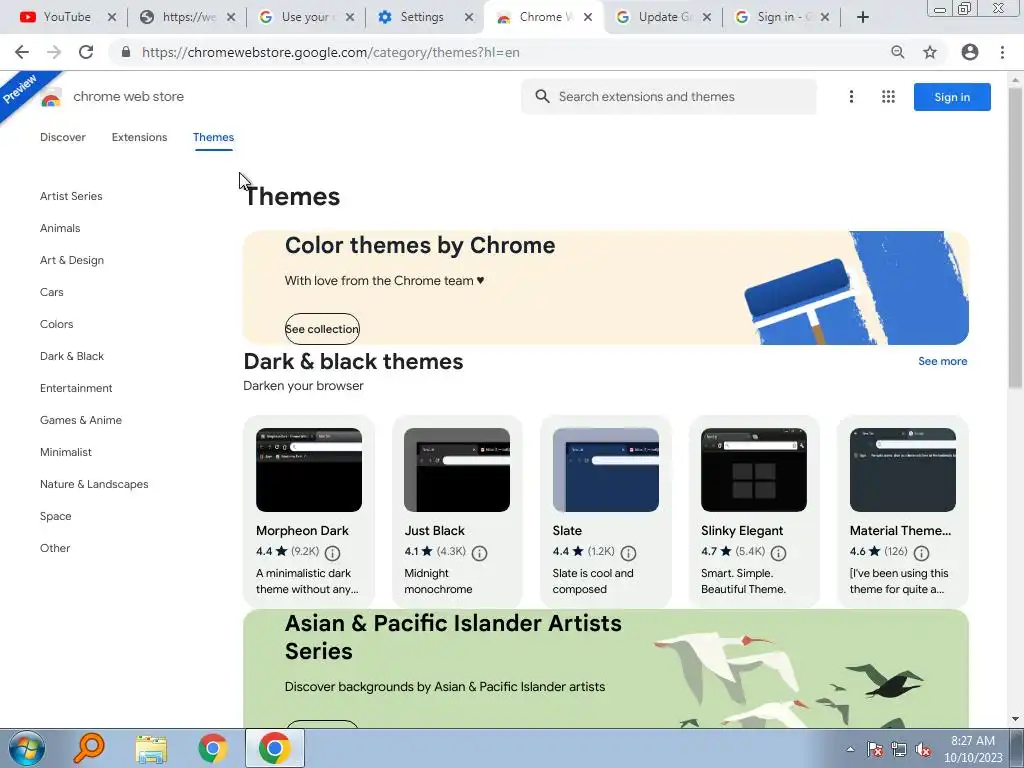The width and height of the screenshot is (1024, 768).
Task: Click info icon on Material Theme card
Action: tap(921, 553)
